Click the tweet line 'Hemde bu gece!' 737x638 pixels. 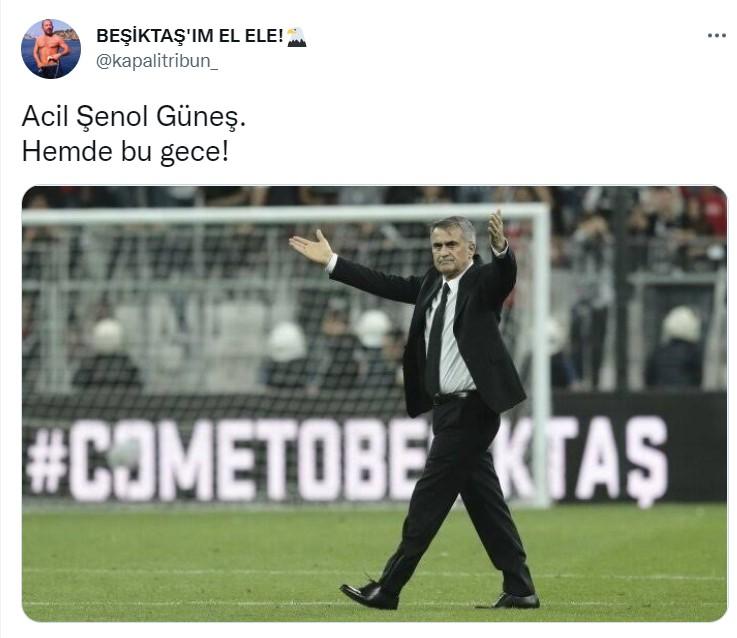(125, 151)
